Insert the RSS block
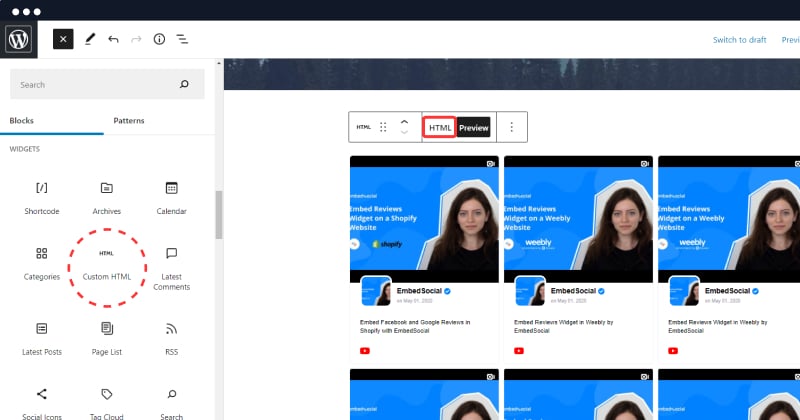The height and width of the screenshot is (420, 800). point(171,339)
